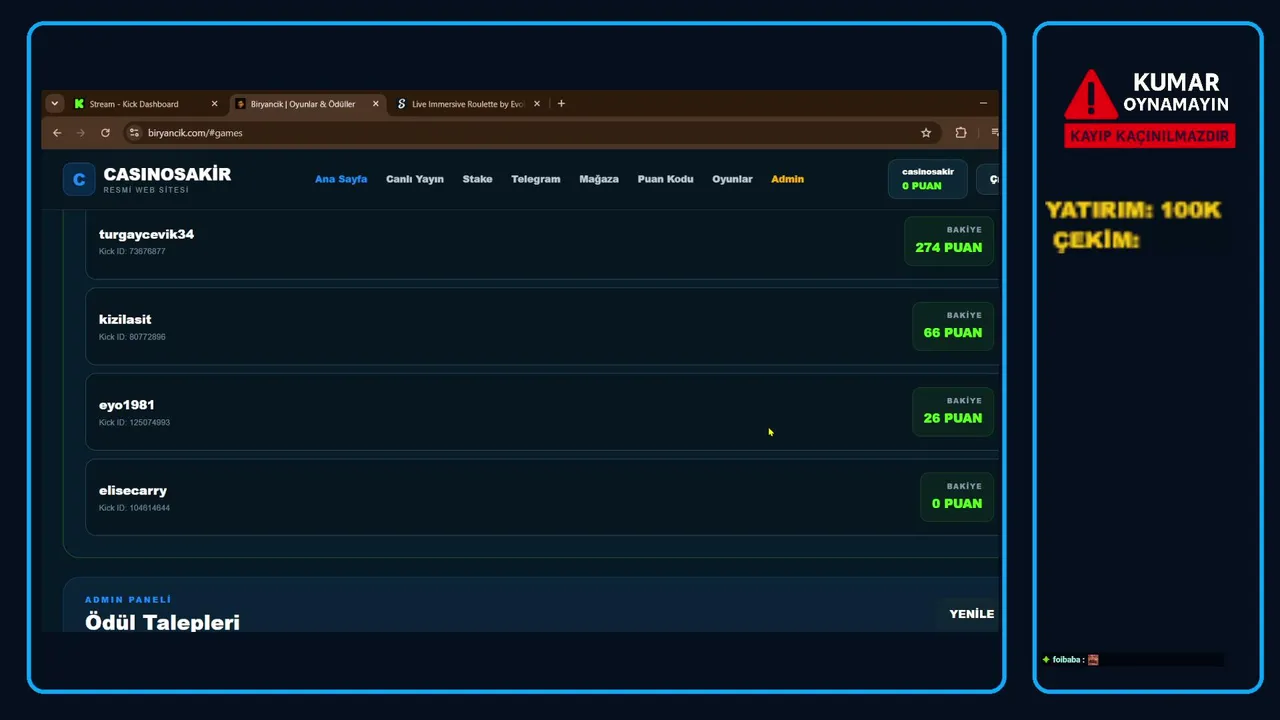
Task: View site information icon in address bar
Action: [x=134, y=133]
